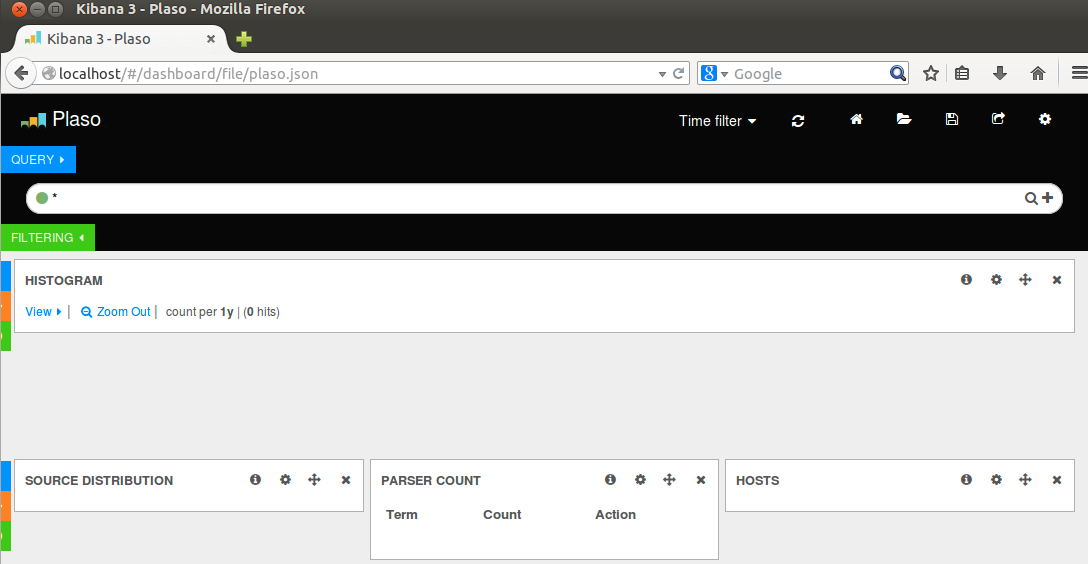Collapse the QUERY section

pos(38,160)
